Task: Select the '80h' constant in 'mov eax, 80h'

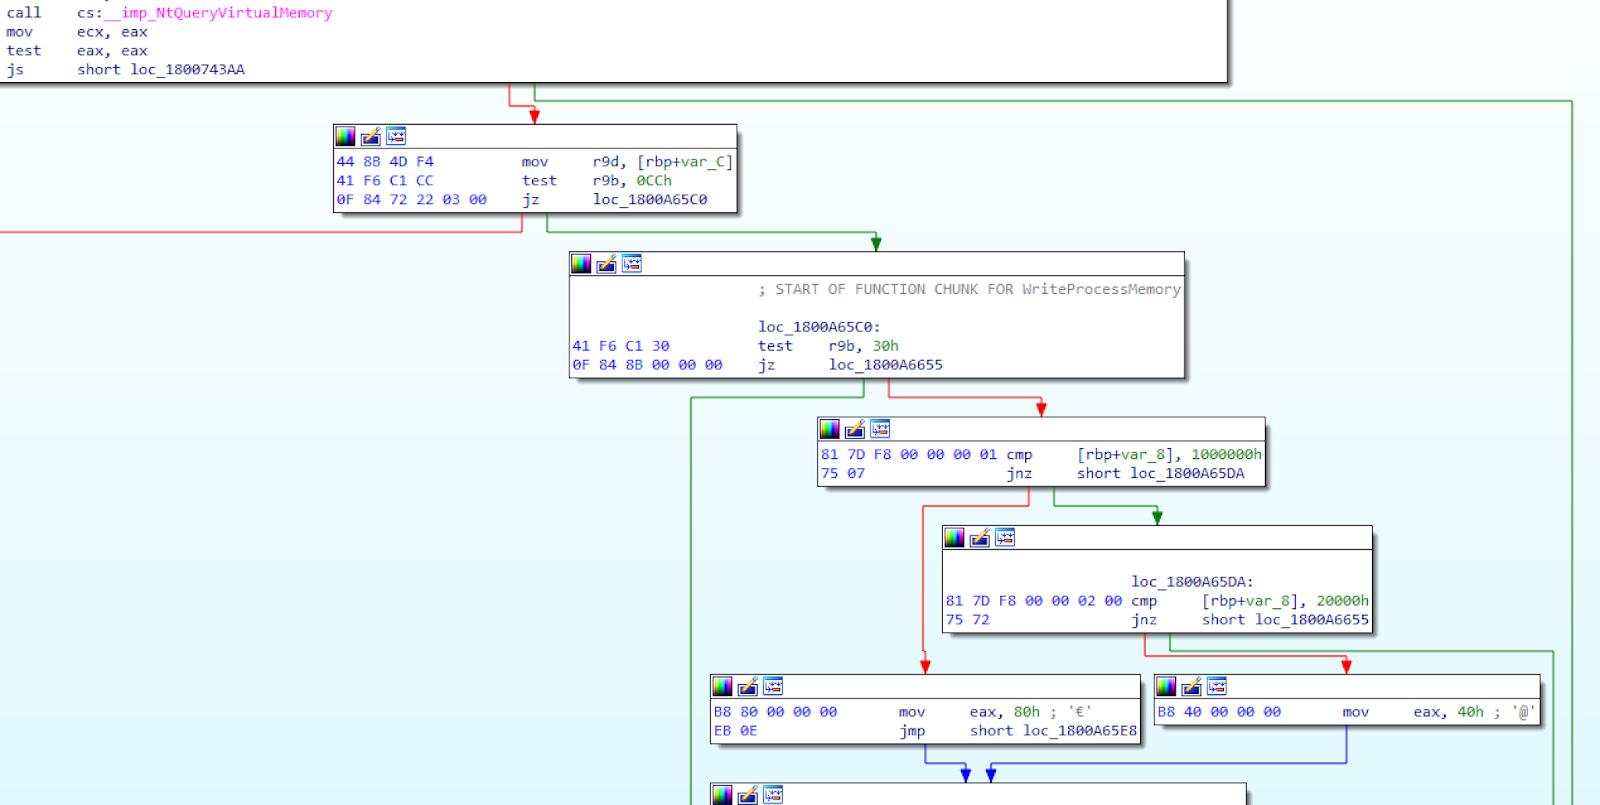Action: pyautogui.click(x=1027, y=712)
